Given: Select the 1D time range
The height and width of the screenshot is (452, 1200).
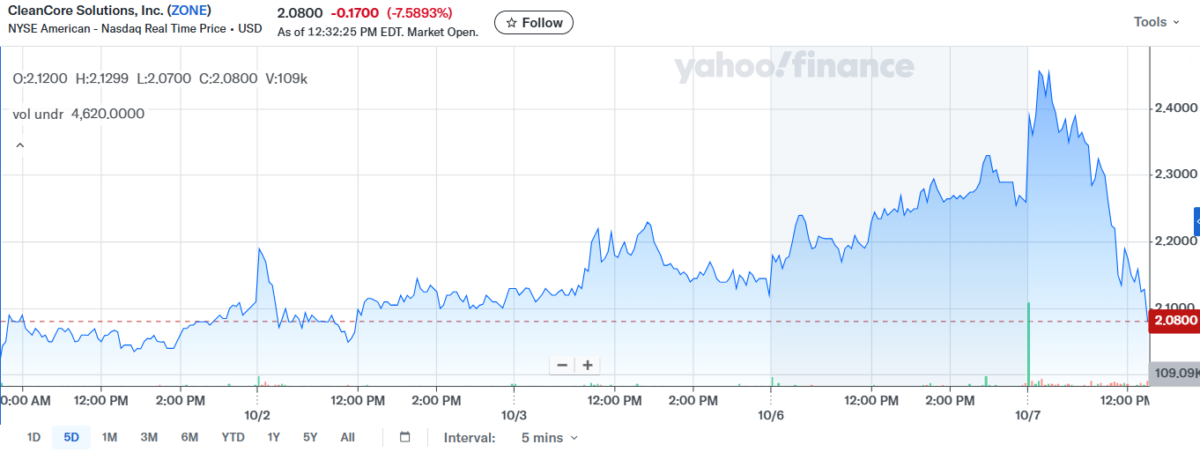Looking at the screenshot, I should point(34,437).
